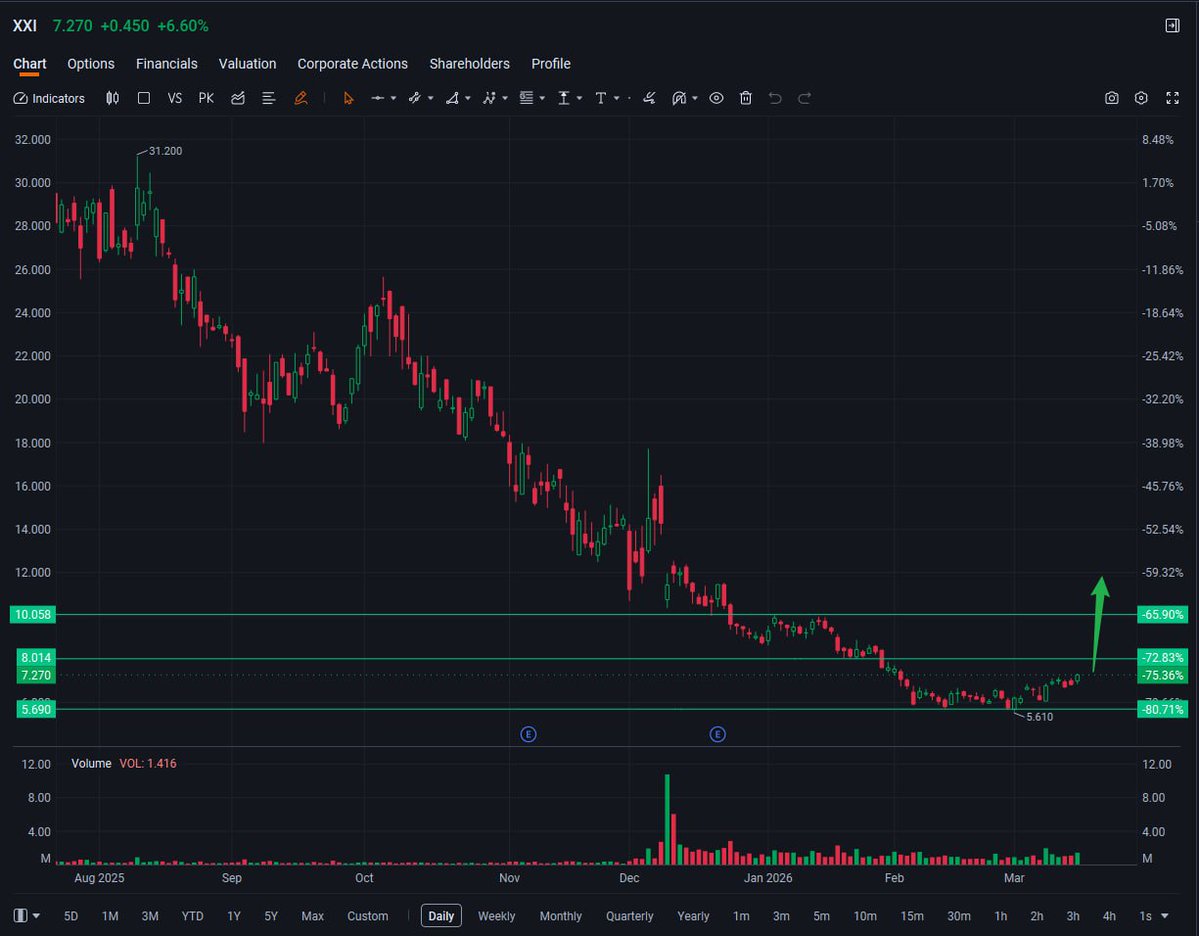The width and height of the screenshot is (1199, 936).
Task: Expand Fibonacci tool dropdown arrow
Action: (x=542, y=98)
